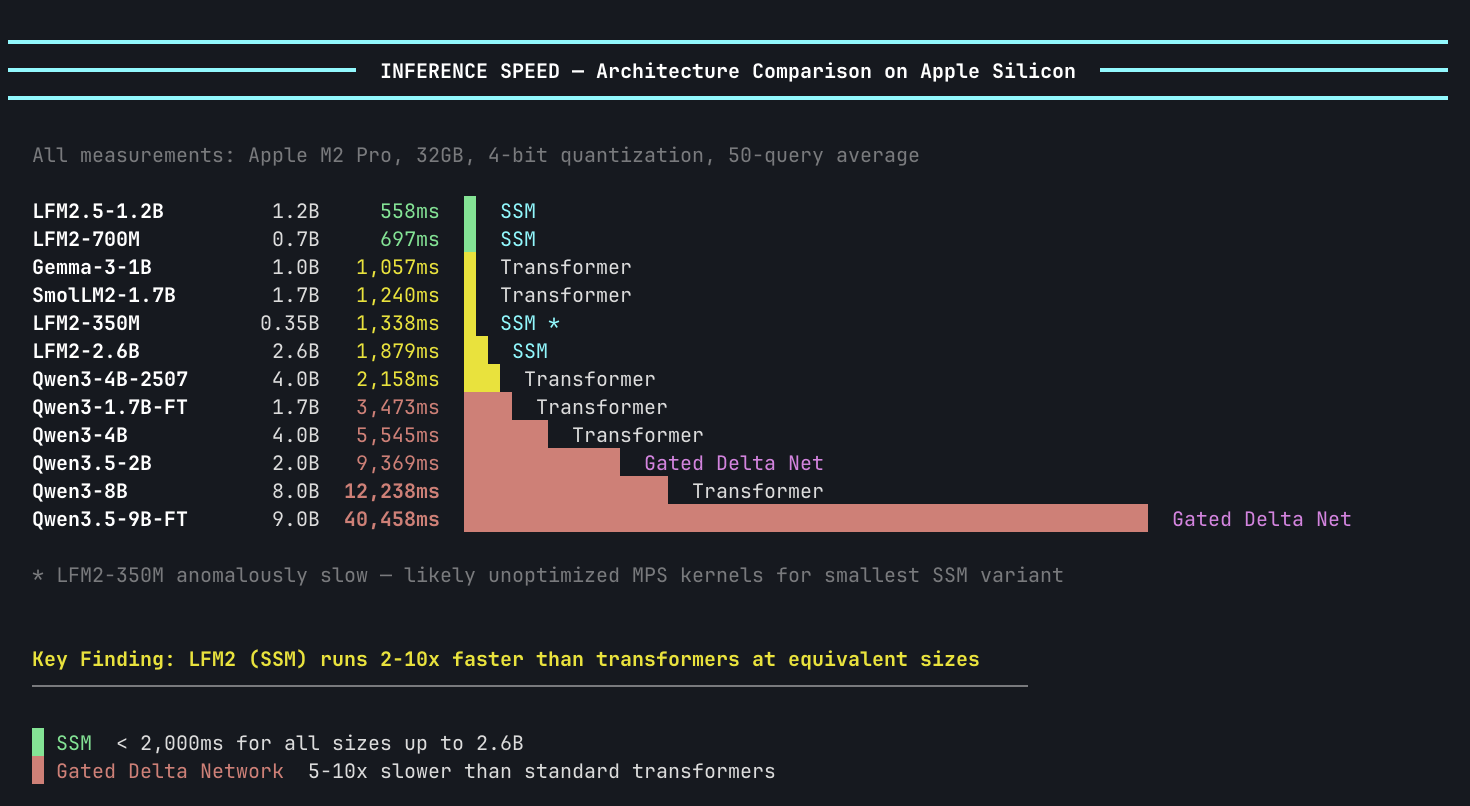Click the green SSM legend swatch
The image size is (1470, 806).
tap(38, 742)
